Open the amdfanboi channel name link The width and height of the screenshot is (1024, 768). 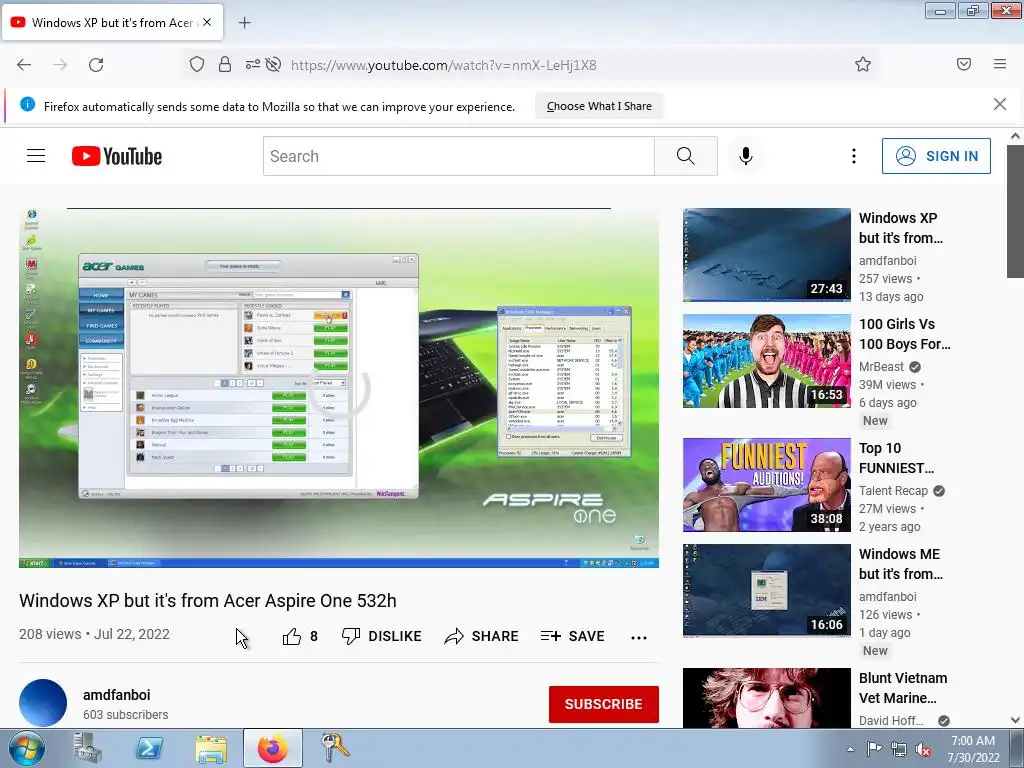pyautogui.click(x=116, y=695)
